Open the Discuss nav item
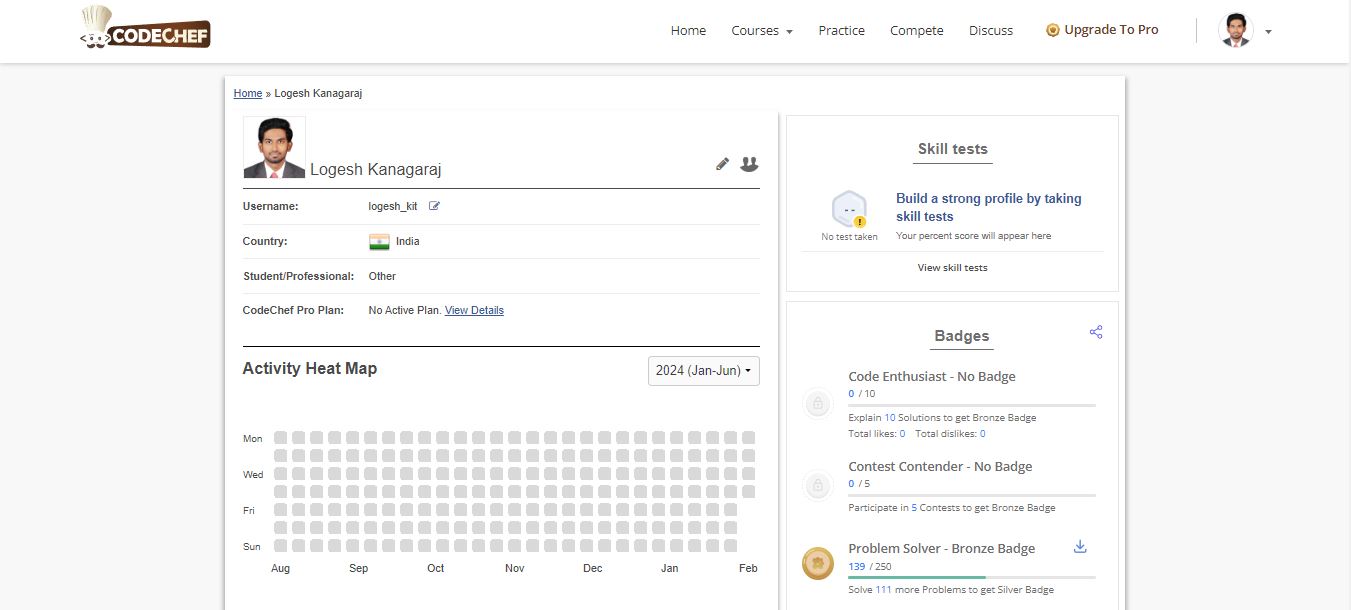 click(991, 31)
